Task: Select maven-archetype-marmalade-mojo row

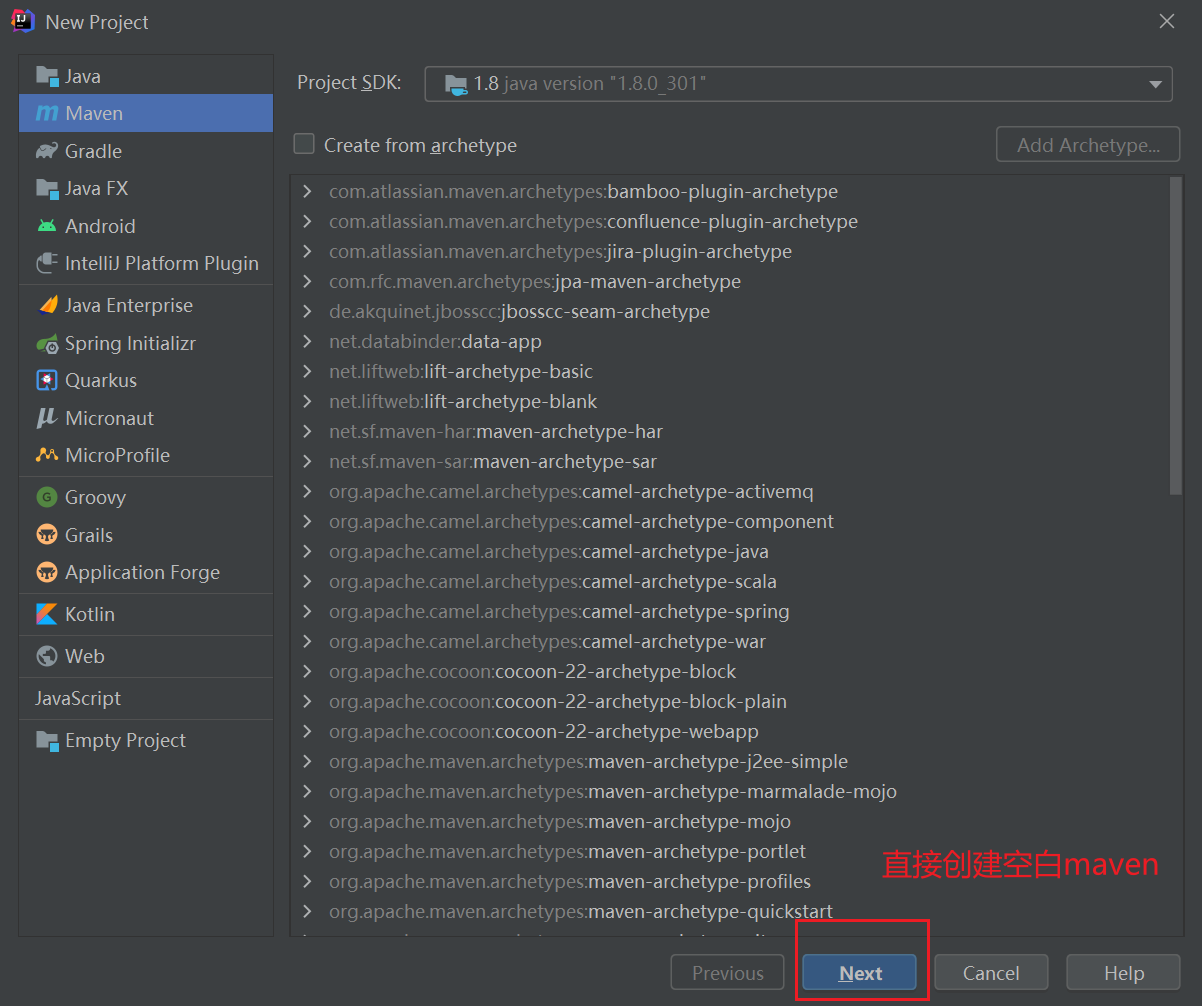Action: point(730,791)
